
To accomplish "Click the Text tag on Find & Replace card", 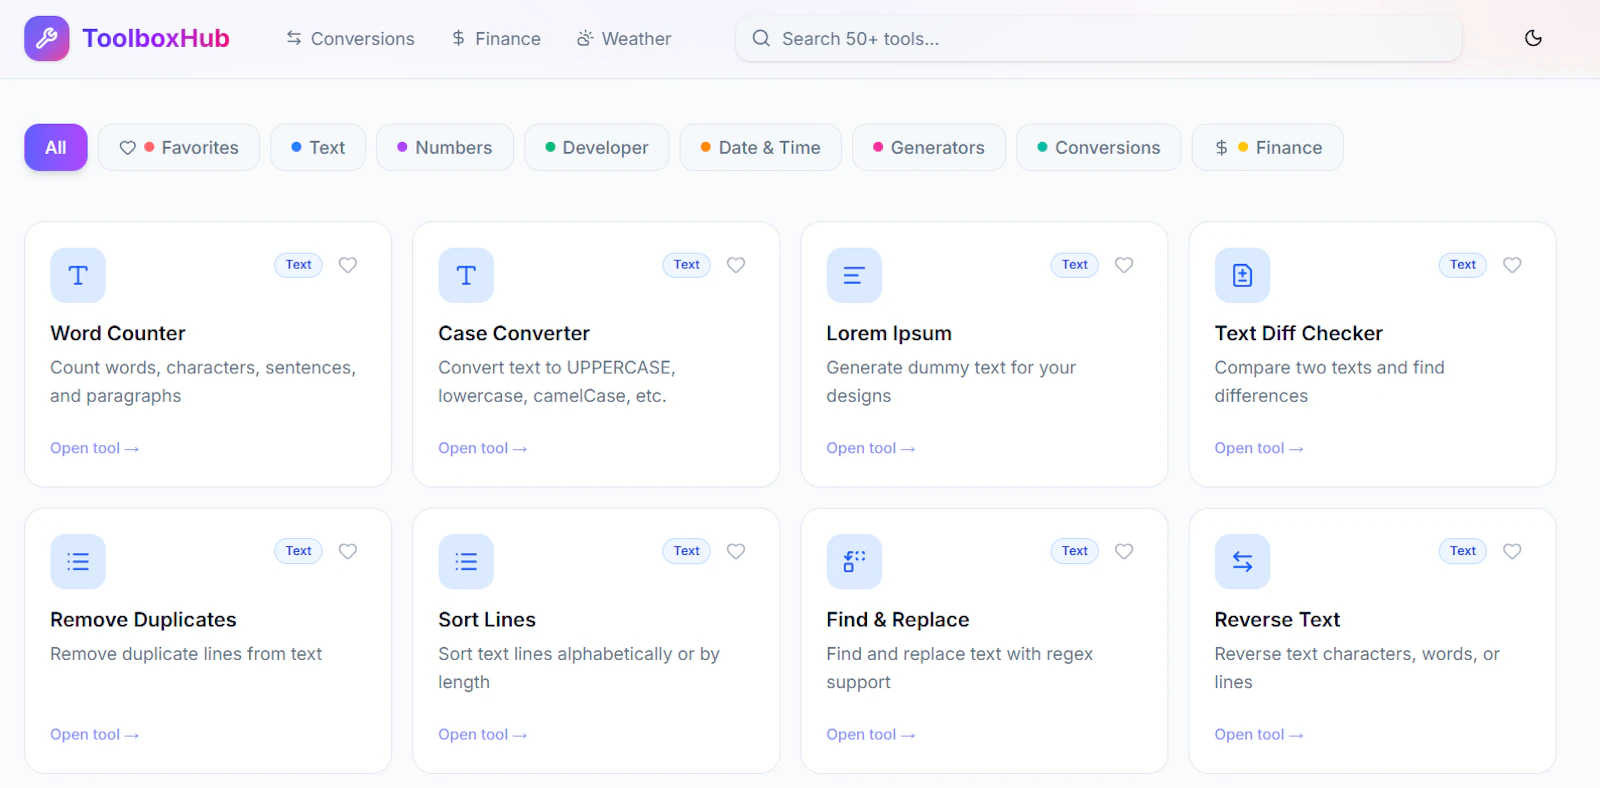I will click(1074, 551).
